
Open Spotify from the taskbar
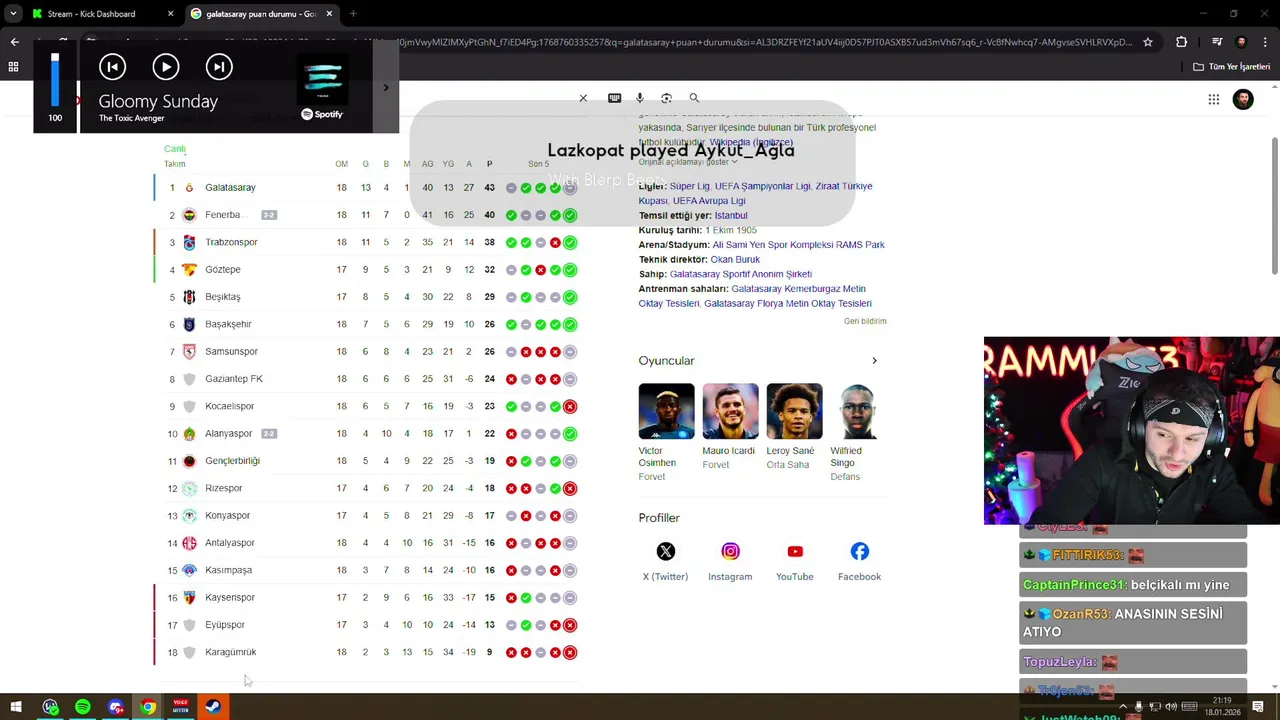(83, 707)
